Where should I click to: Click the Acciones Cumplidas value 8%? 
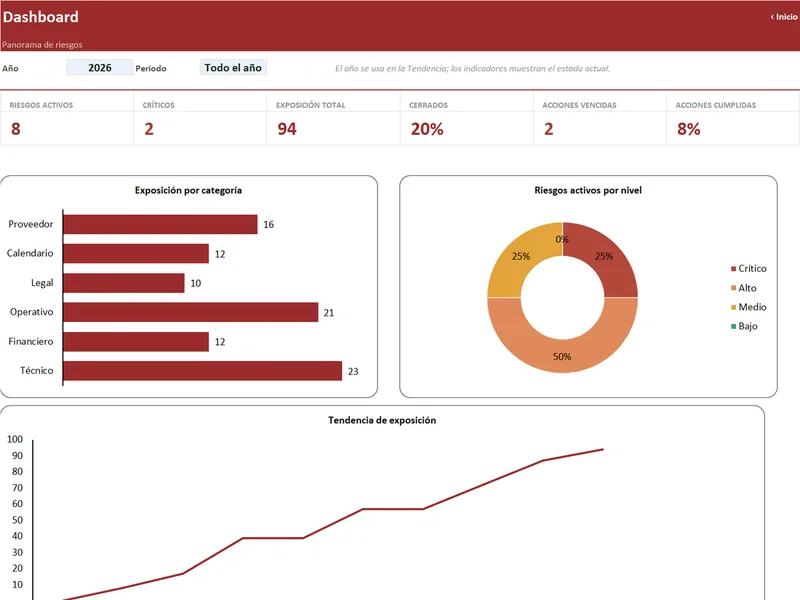point(689,129)
